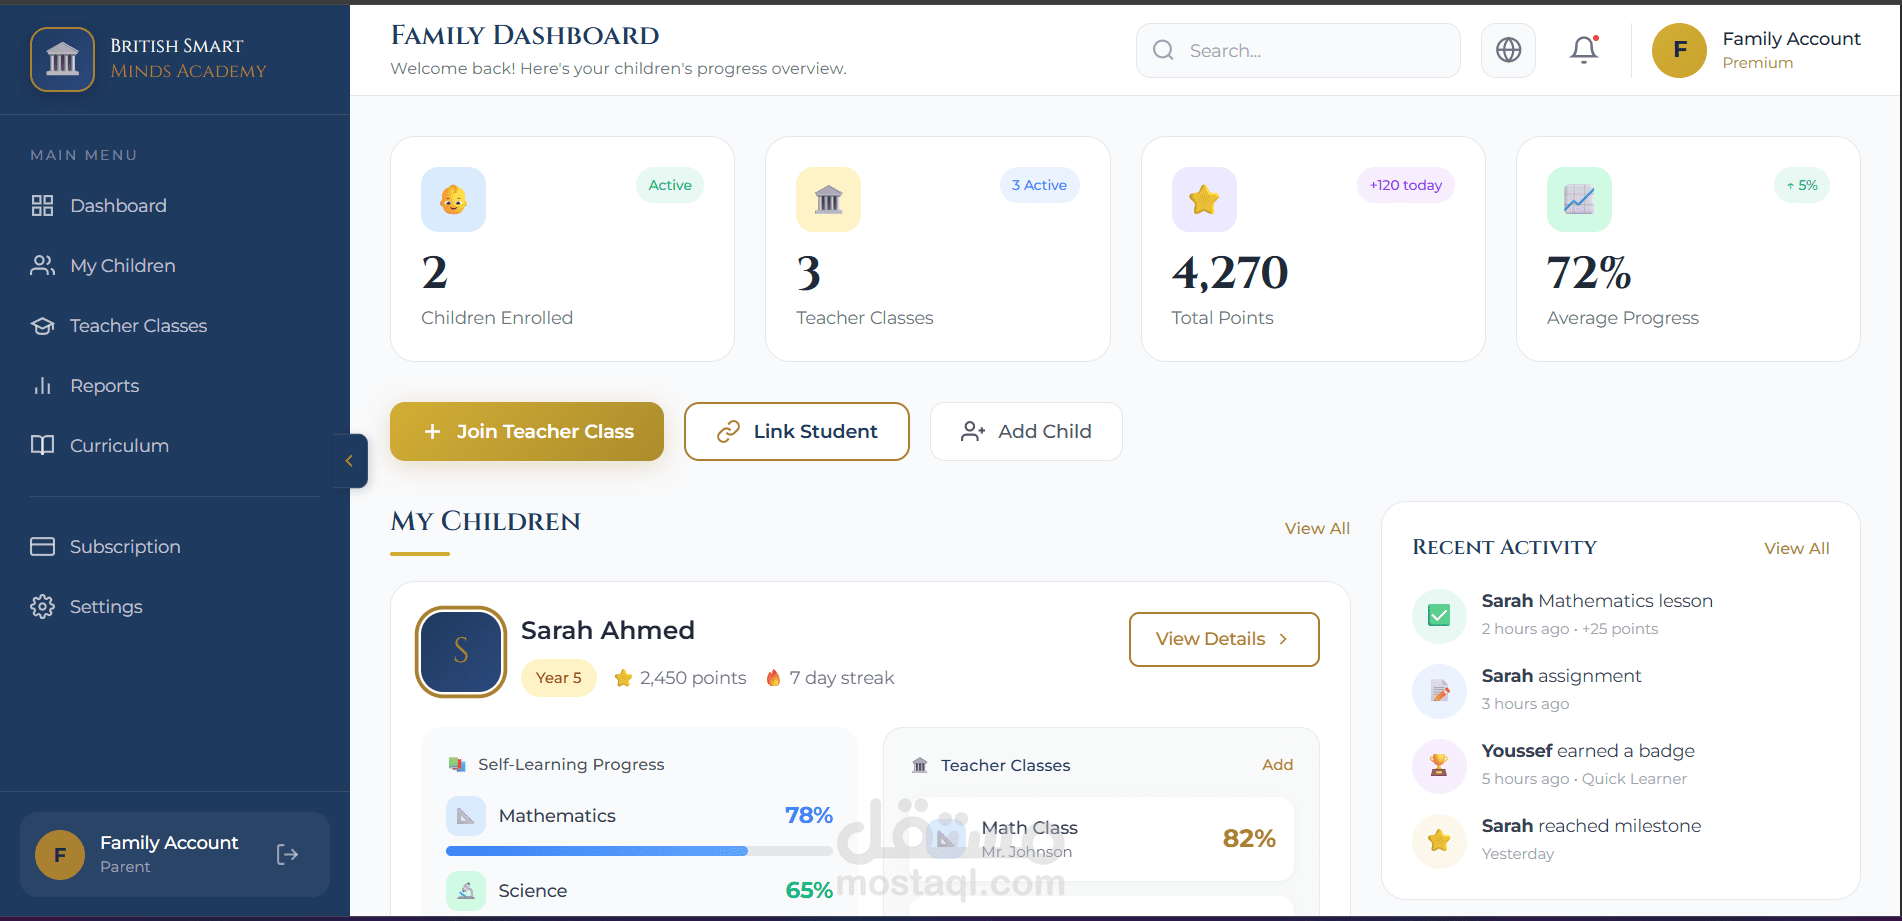Click the Join Teacher Class button
Viewport: 1902px width, 921px height.
click(527, 432)
